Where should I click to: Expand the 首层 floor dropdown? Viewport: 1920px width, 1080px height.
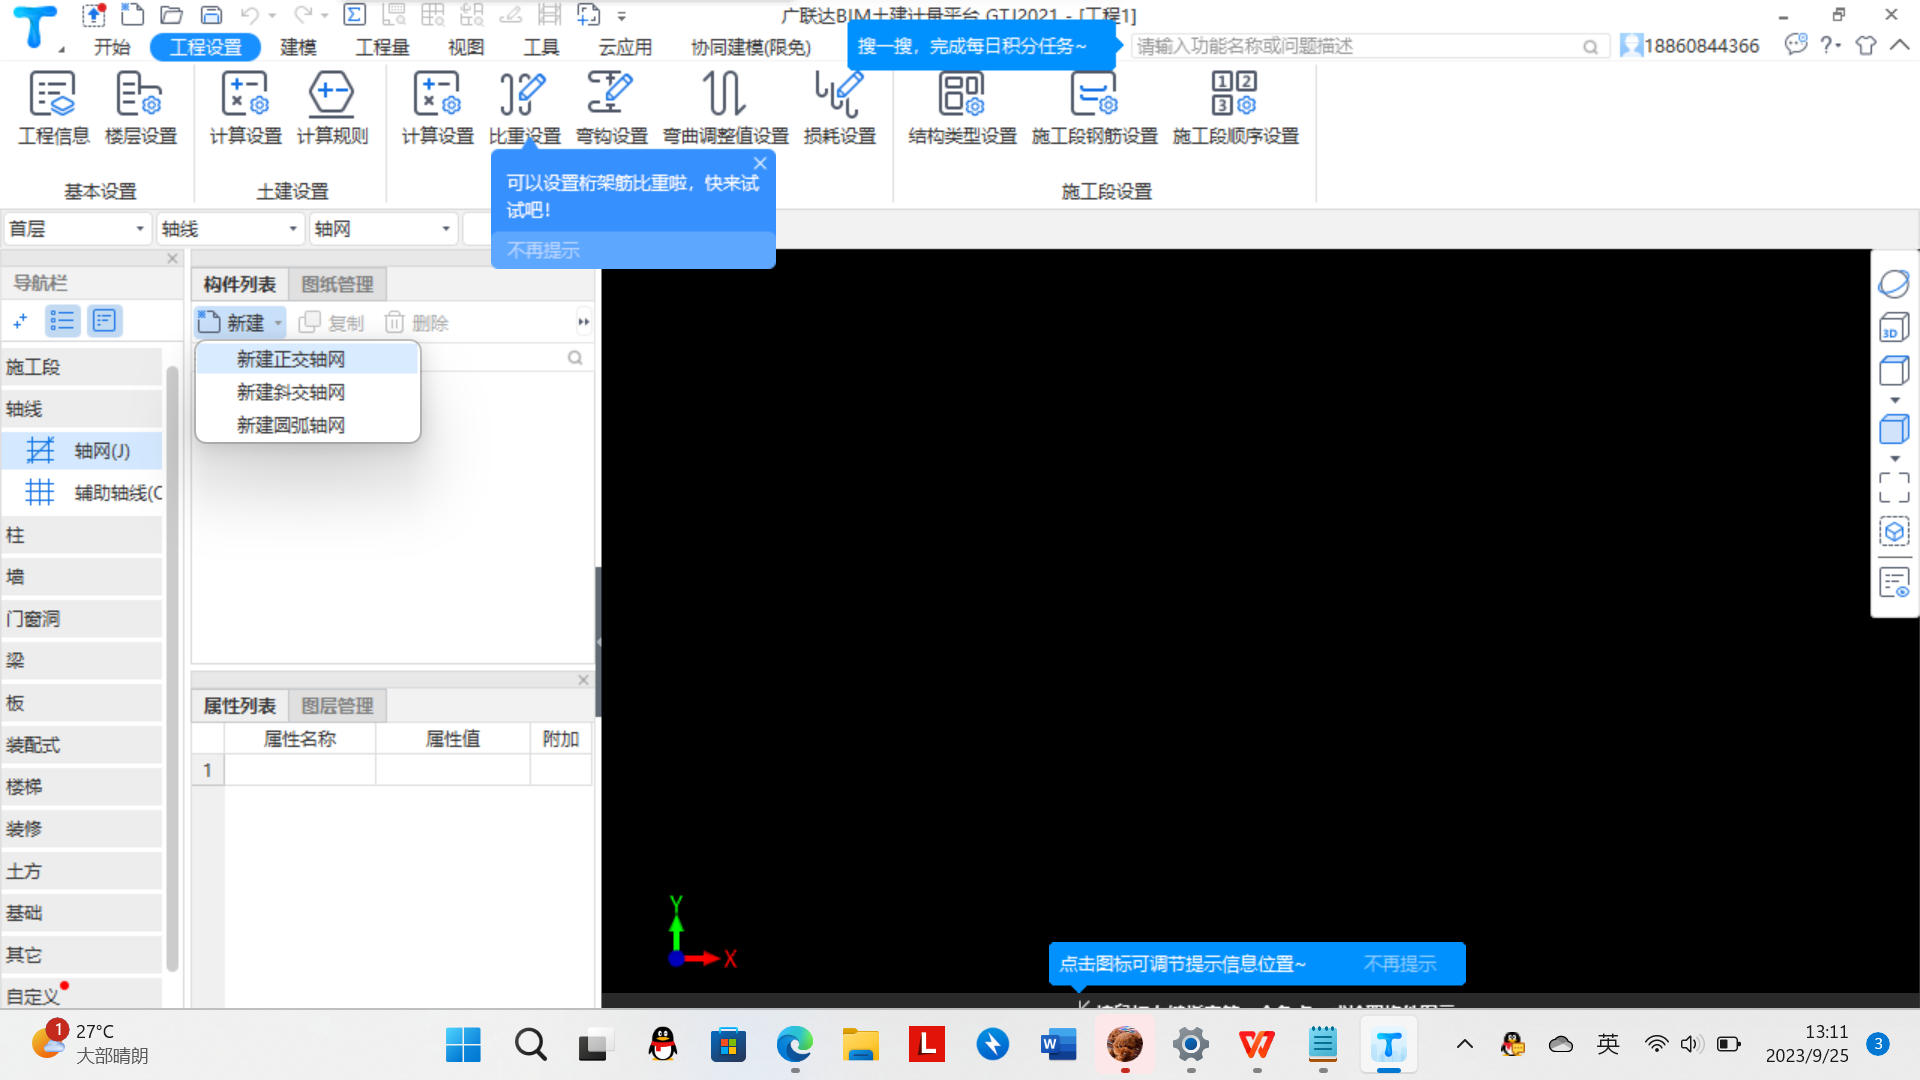point(139,229)
